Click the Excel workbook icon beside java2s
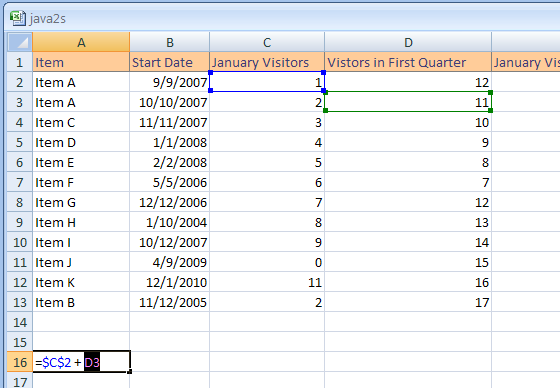The image size is (560, 388). click(x=18, y=18)
